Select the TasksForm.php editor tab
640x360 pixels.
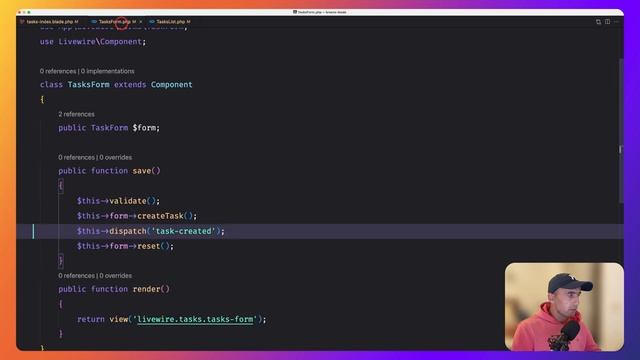116,22
